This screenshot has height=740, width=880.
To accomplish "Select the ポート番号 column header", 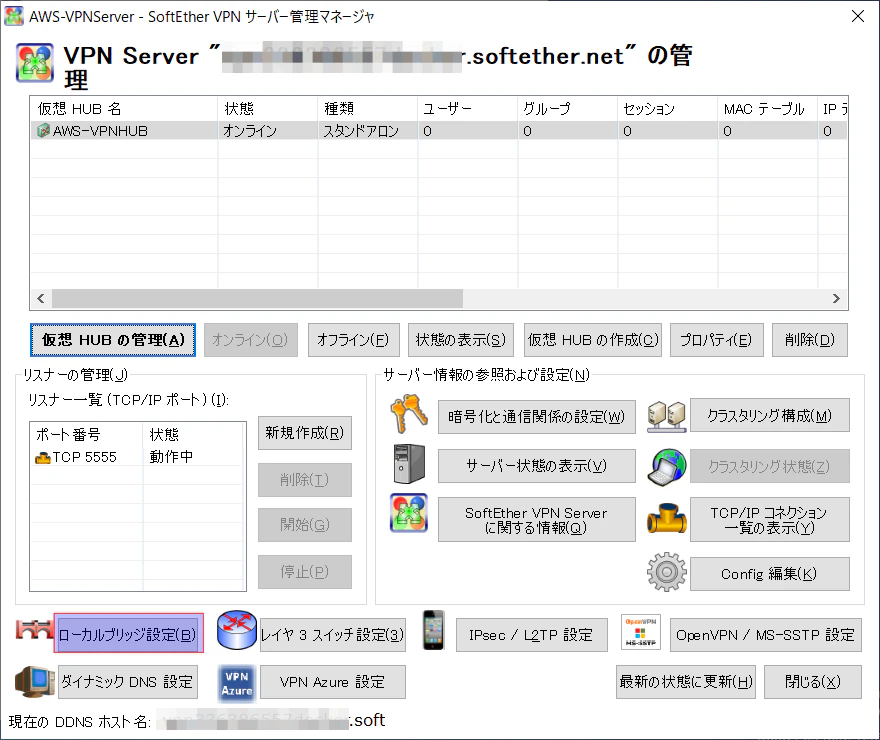I will point(86,435).
